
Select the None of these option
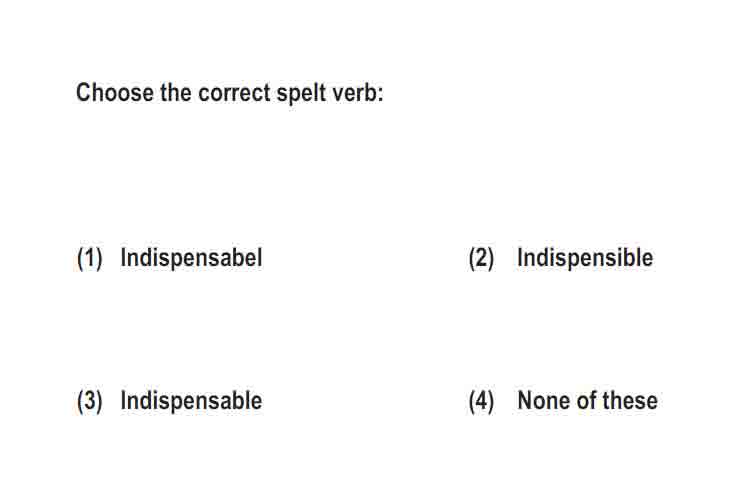(587, 400)
